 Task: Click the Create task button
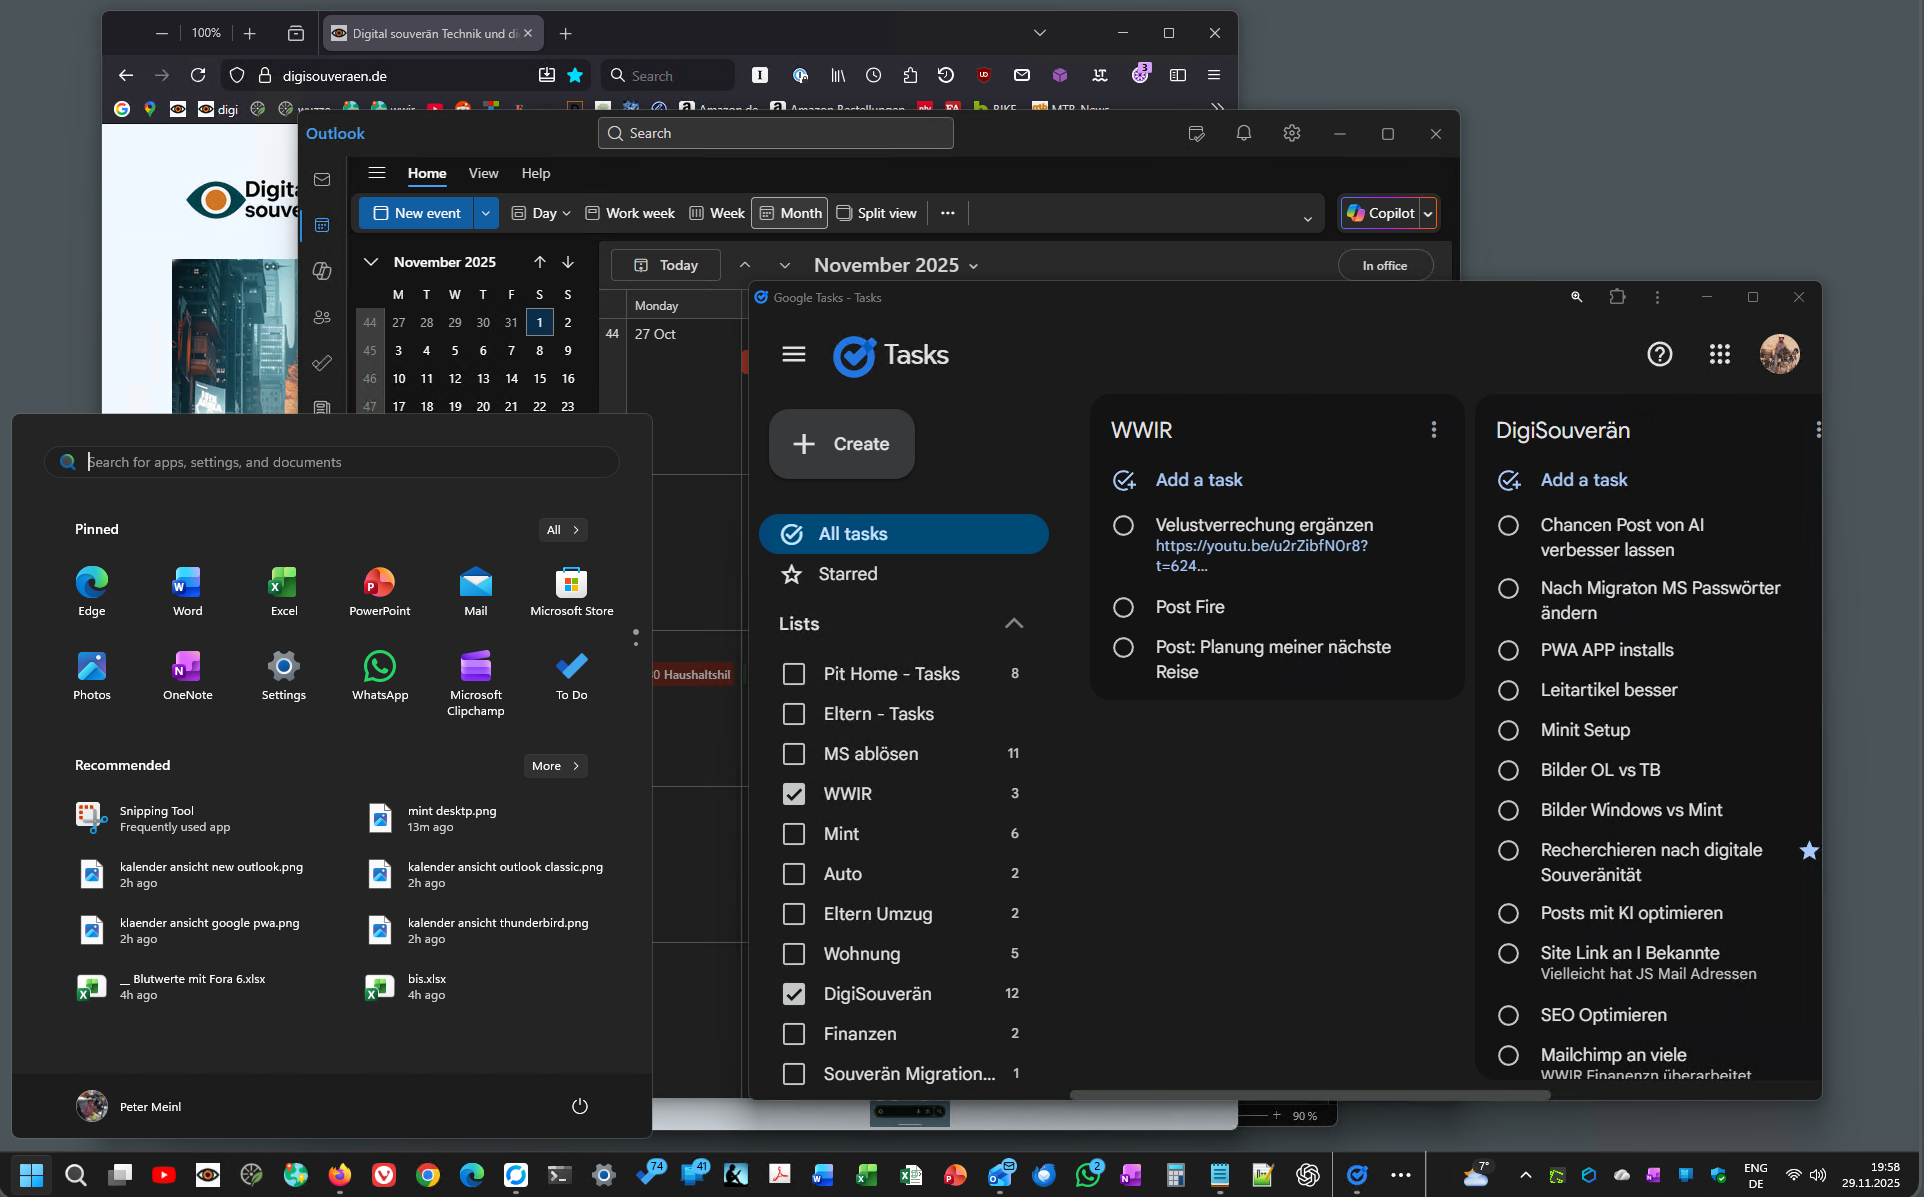pos(841,444)
